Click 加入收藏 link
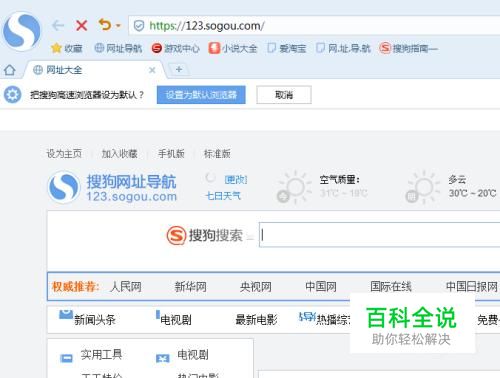Viewport: 500px width, 378px height. [x=119, y=154]
